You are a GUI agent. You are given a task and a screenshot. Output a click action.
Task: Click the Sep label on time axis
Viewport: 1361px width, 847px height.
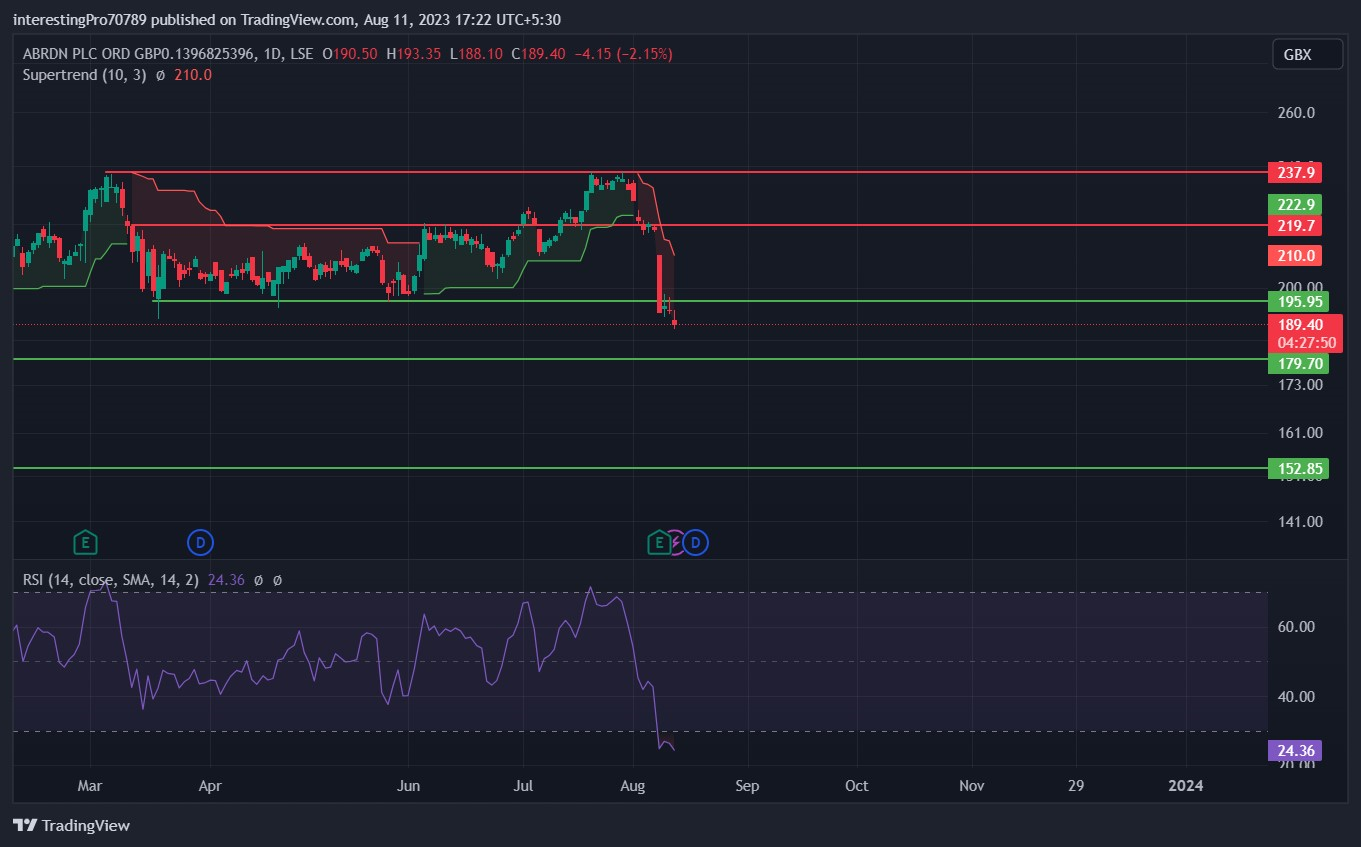coord(747,786)
